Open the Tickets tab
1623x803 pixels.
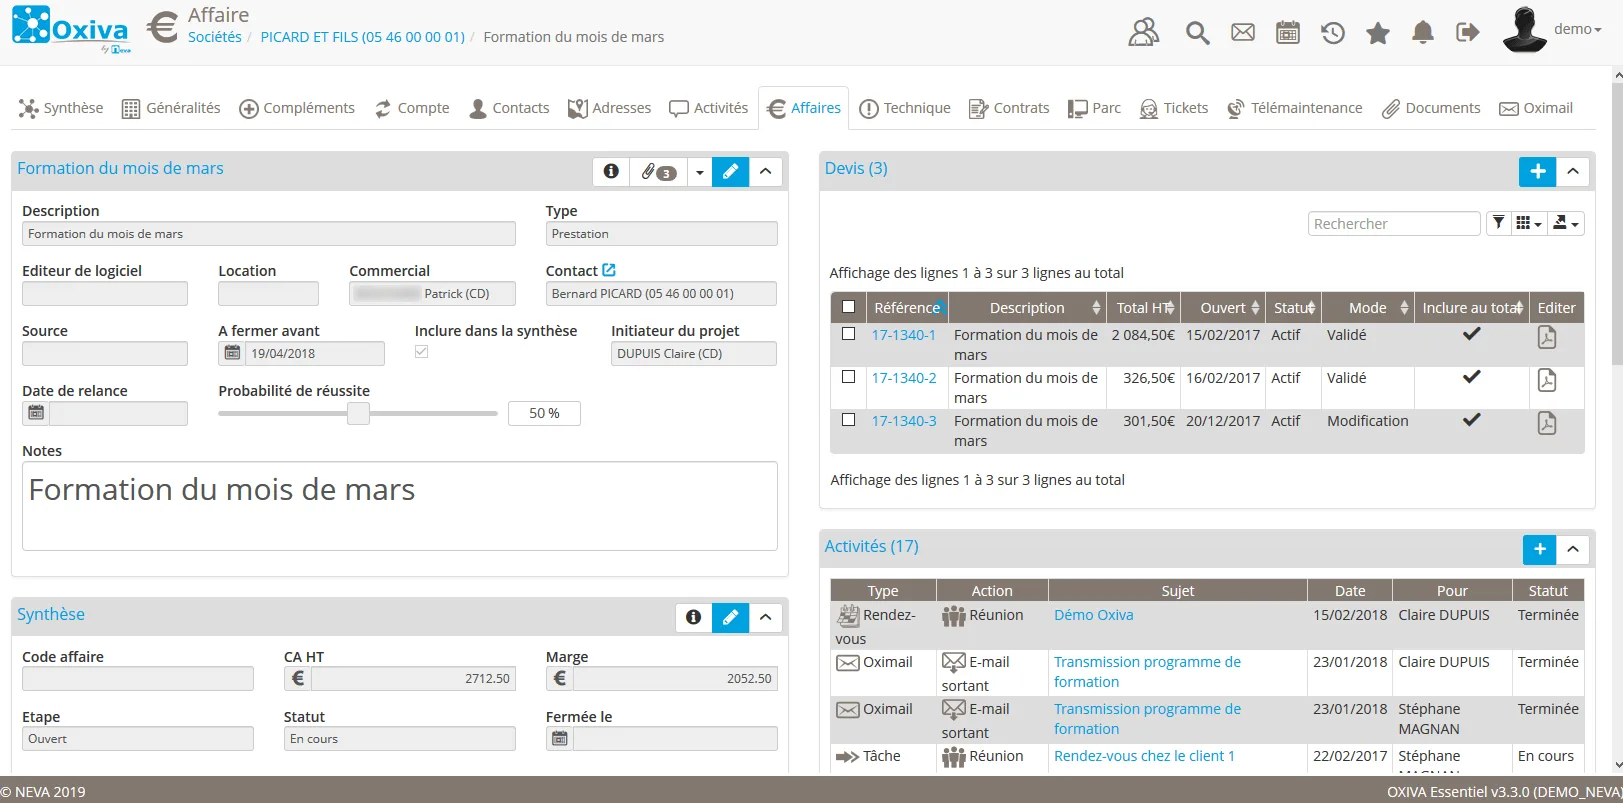point(1174,108)
